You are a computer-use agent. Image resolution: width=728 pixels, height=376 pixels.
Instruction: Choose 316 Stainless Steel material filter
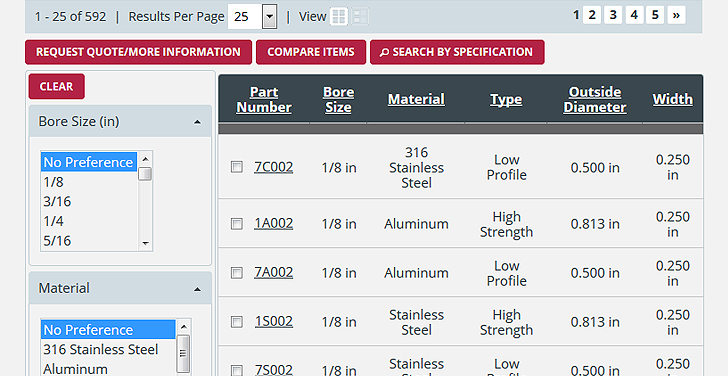[109, 349]
